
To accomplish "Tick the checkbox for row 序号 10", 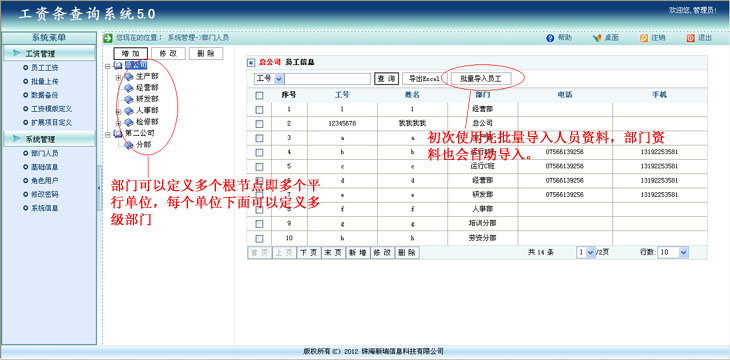I will [260, 238].
